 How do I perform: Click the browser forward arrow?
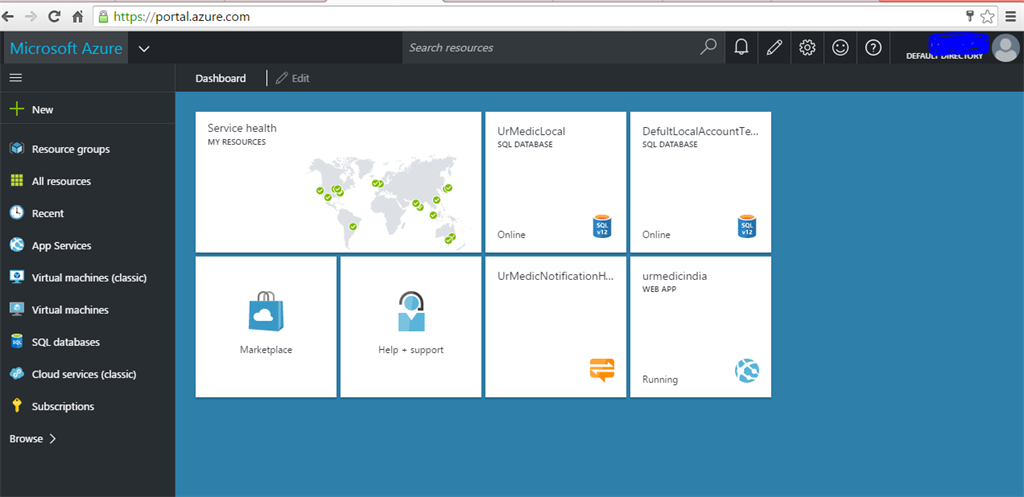30,16
